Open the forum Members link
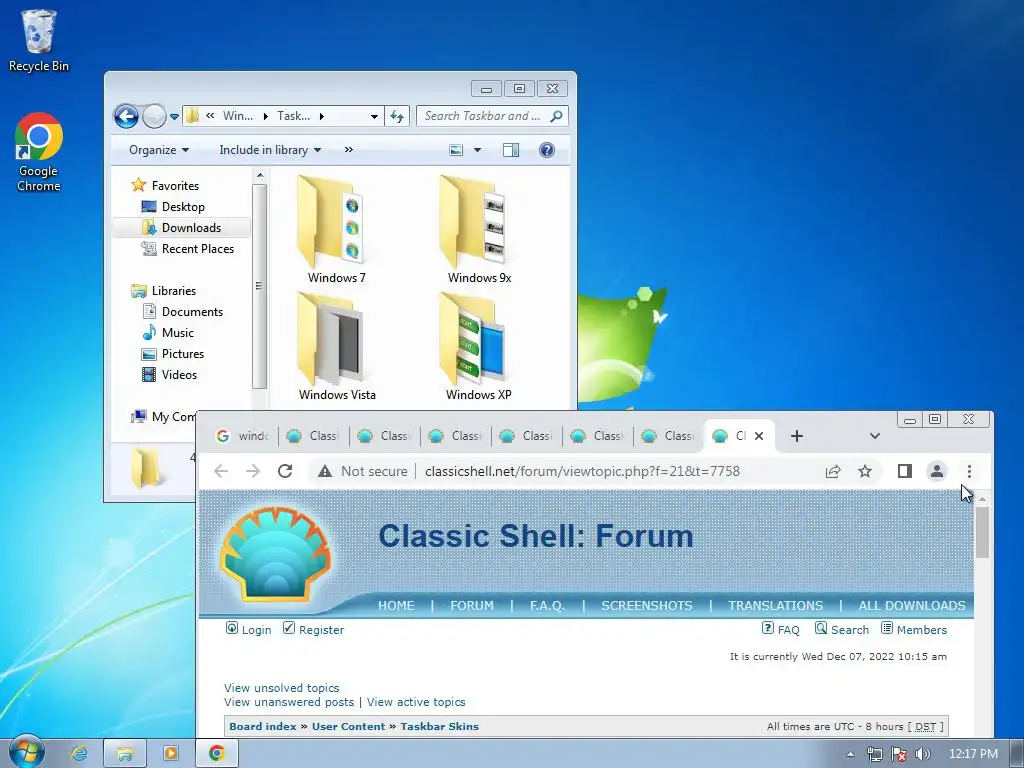This screenshot has width=1024, height=768. click(x=914, y=629)
